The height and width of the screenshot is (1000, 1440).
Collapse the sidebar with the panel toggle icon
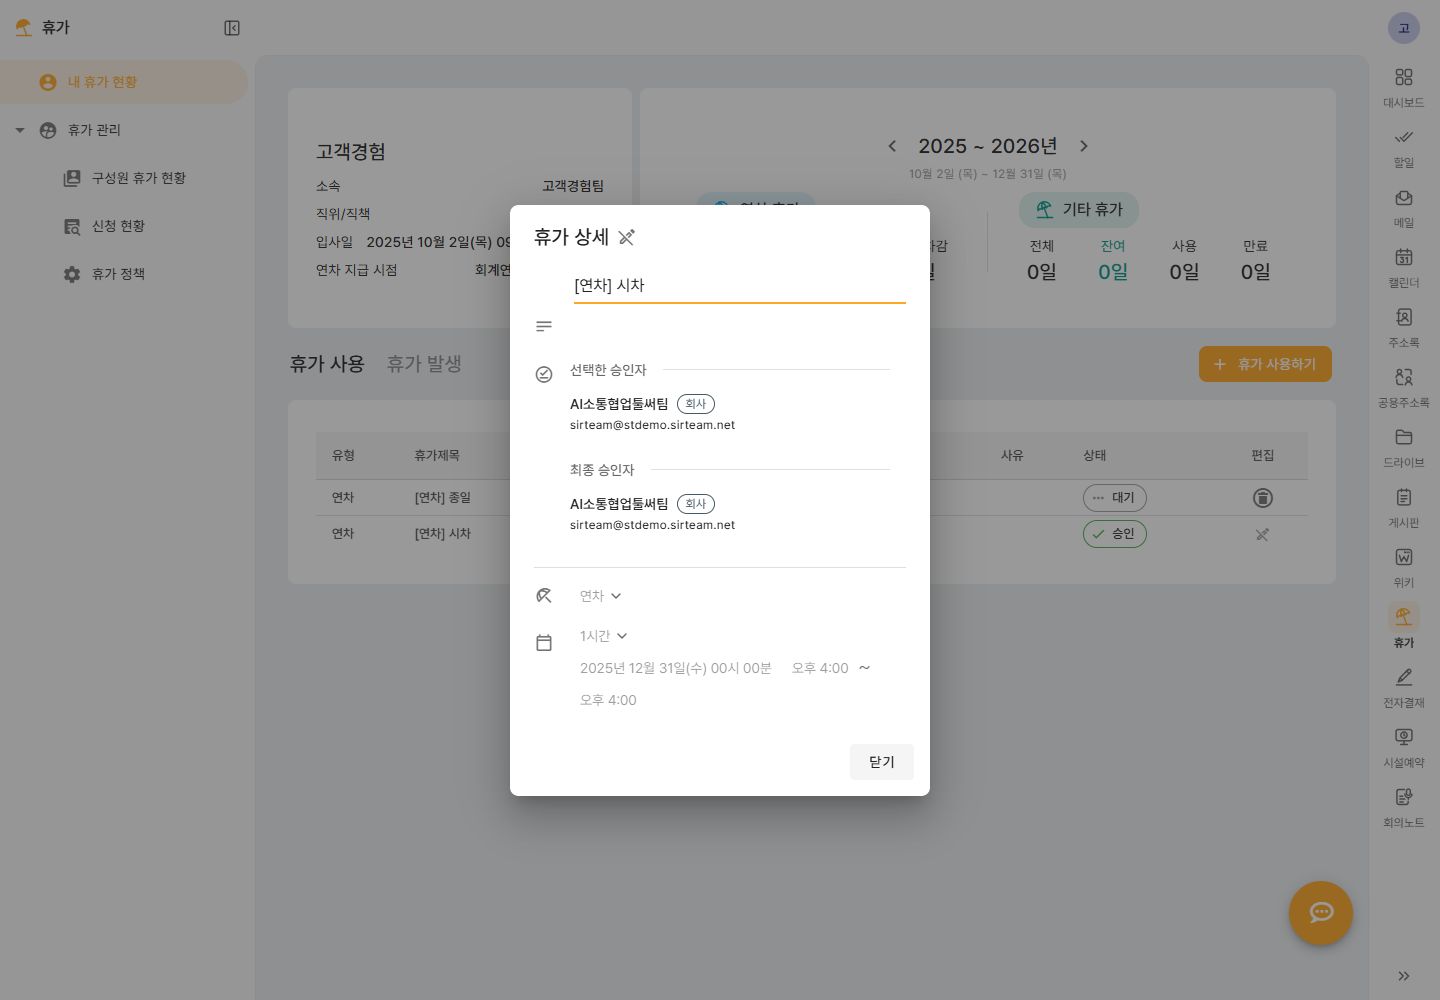[x=232, y=28]
